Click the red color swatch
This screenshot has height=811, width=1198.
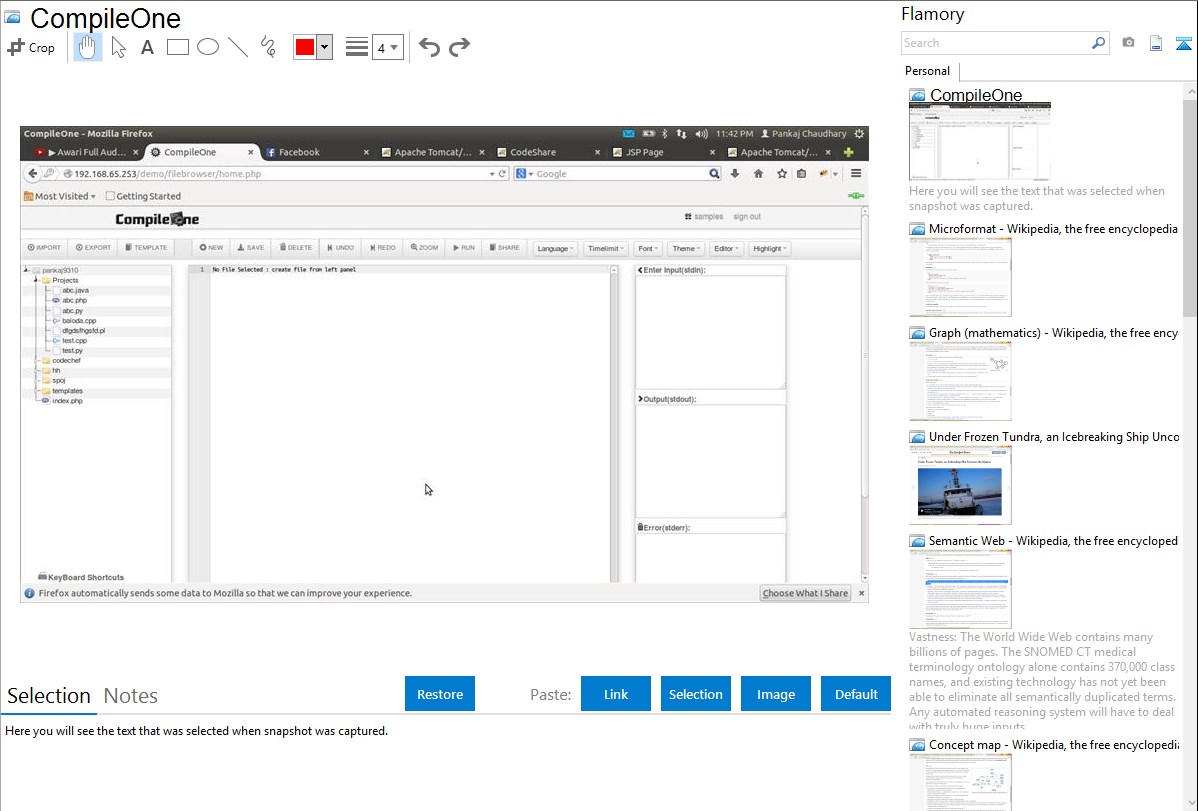(305, 47)
